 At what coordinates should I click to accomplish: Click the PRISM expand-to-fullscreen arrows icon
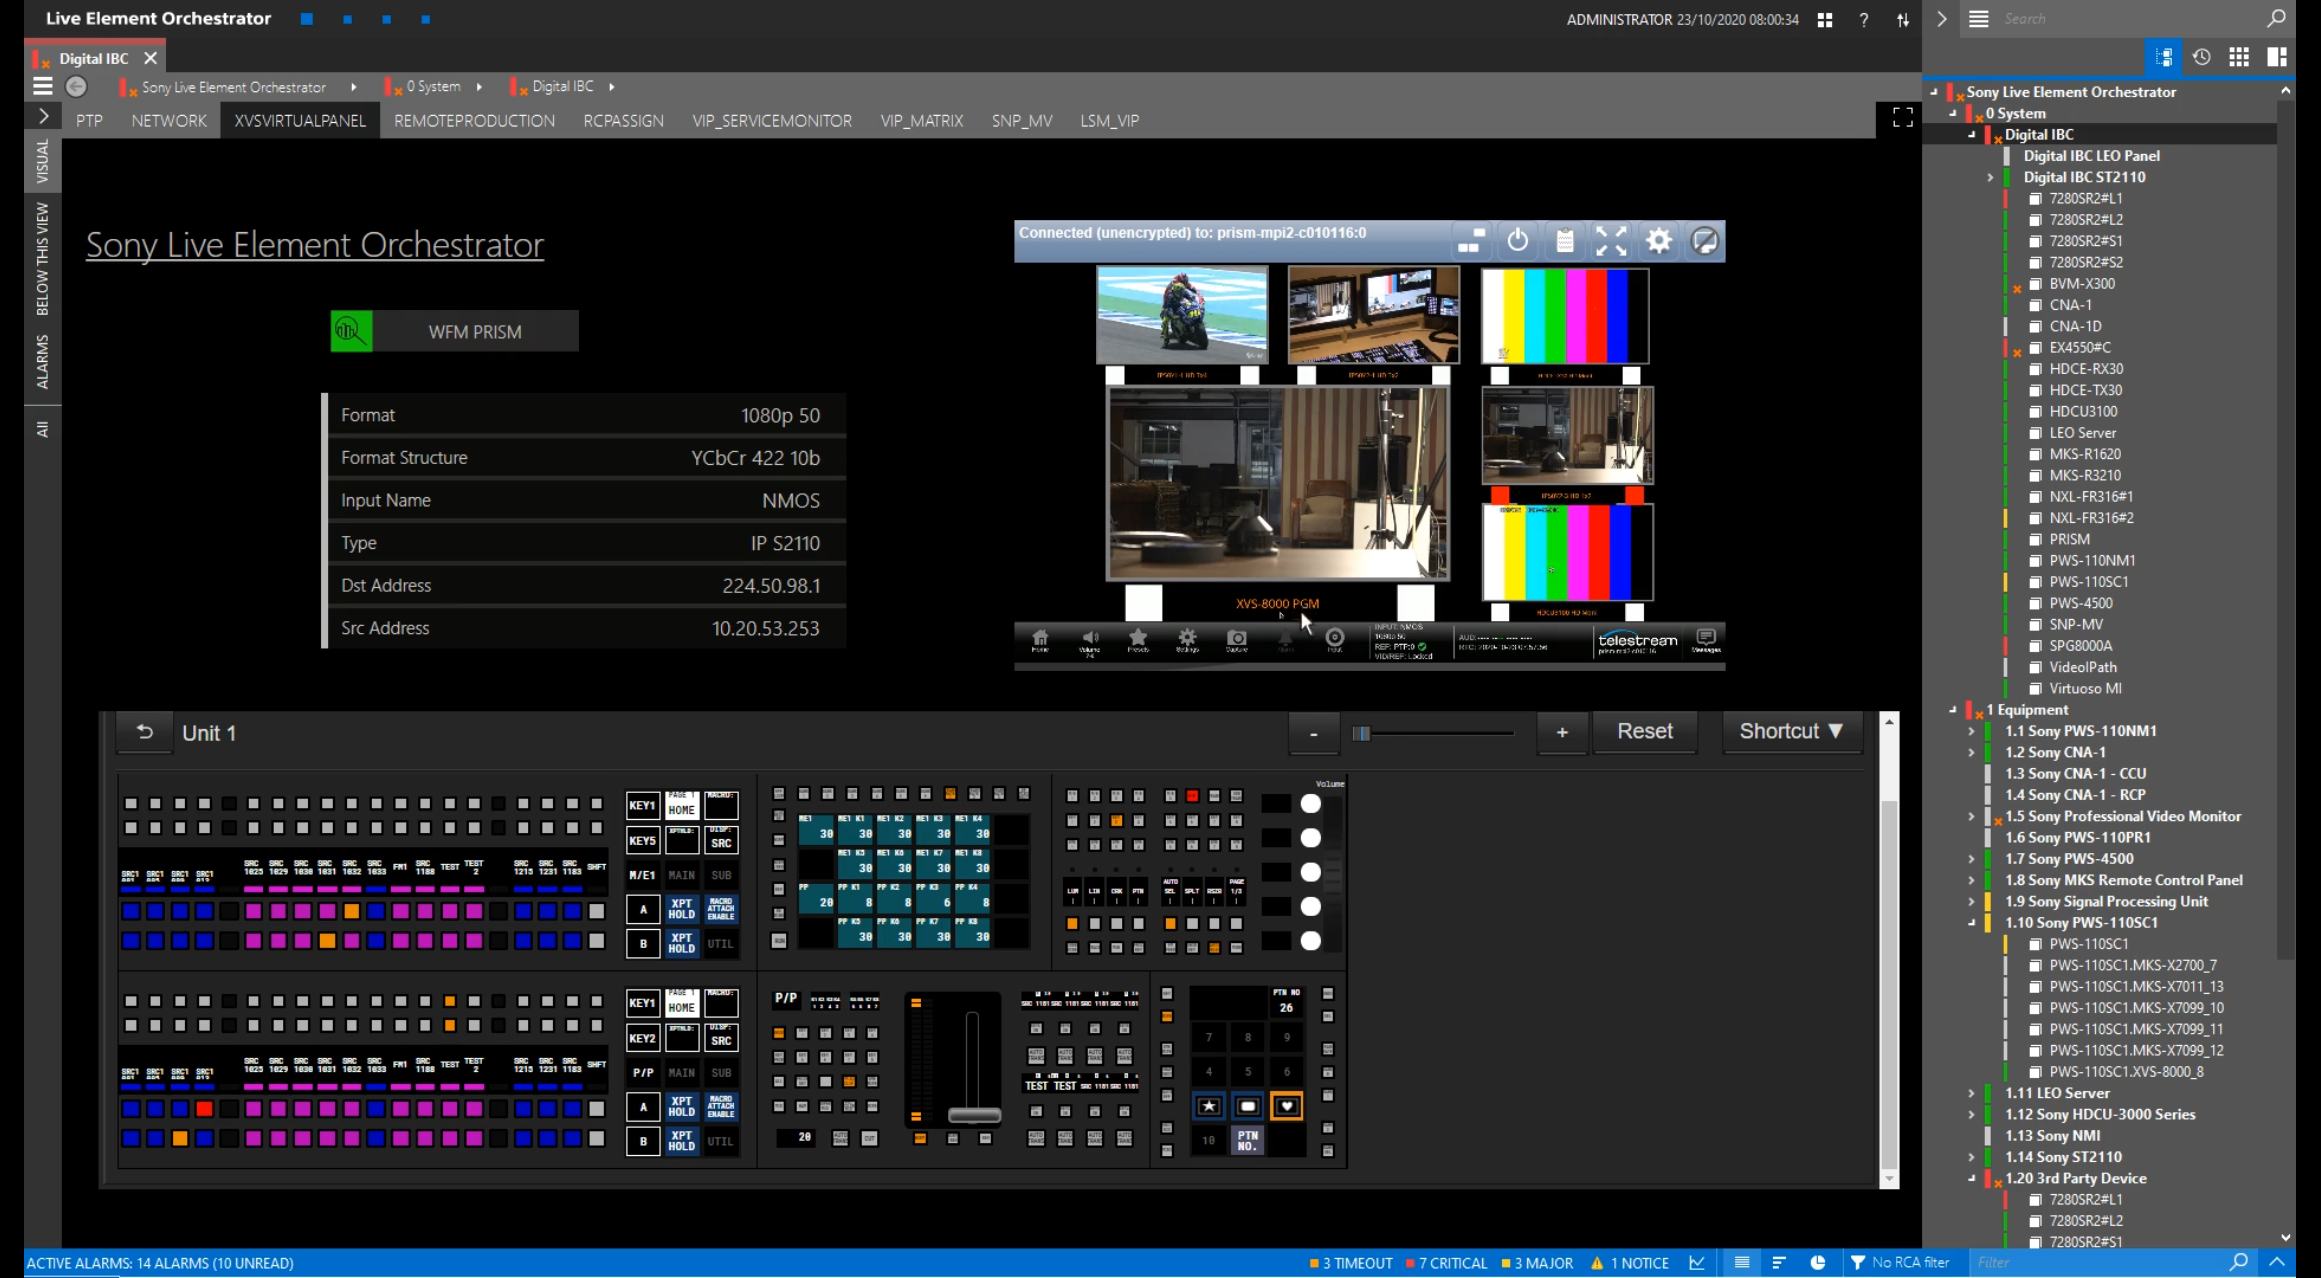tap(1611, 241)
